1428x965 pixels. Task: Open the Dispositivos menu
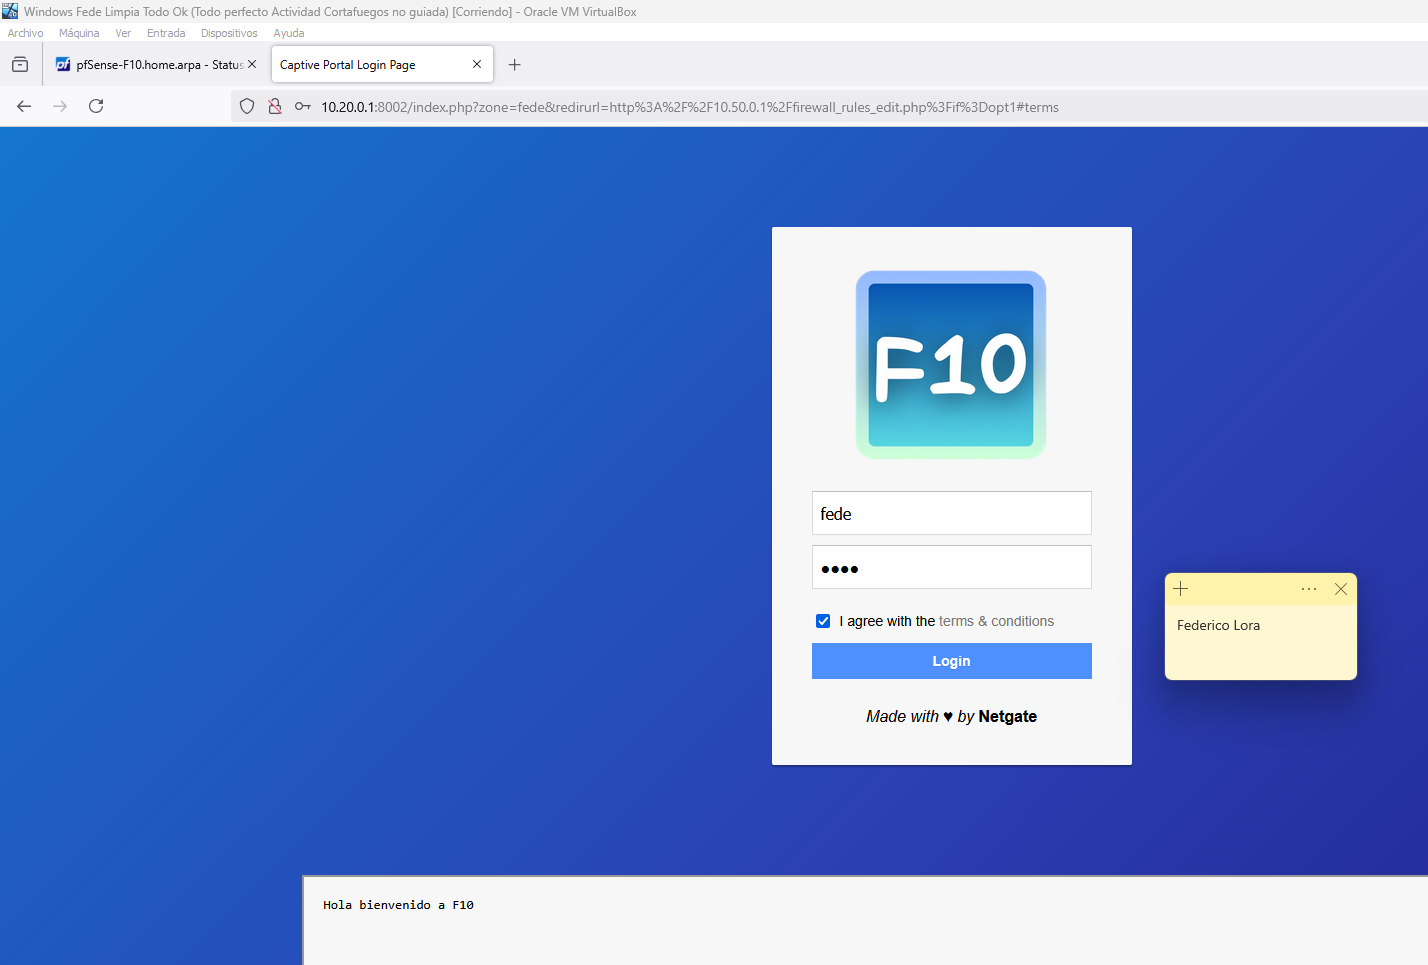coord(229,33)
